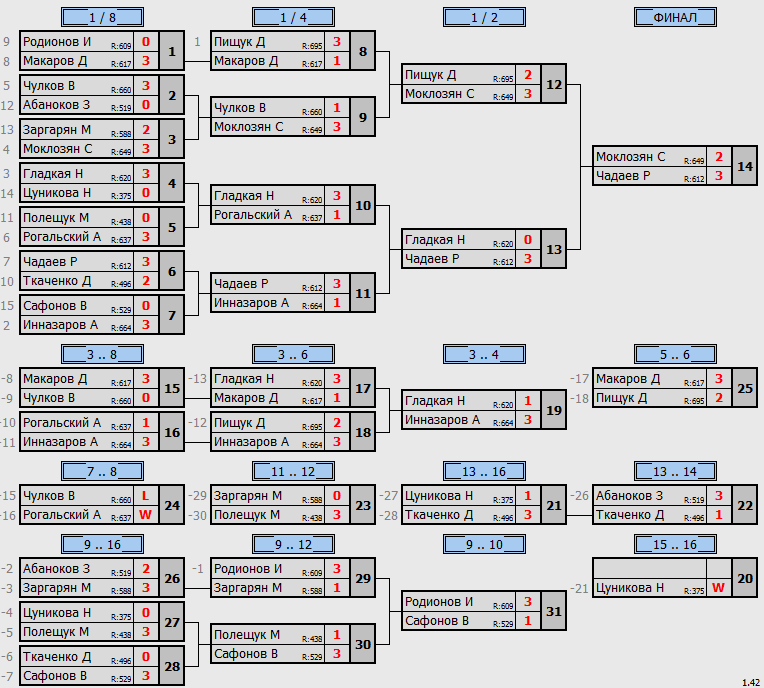Select match number 9 box
Viewport: 764px width, 688px height.
point(363,117)
